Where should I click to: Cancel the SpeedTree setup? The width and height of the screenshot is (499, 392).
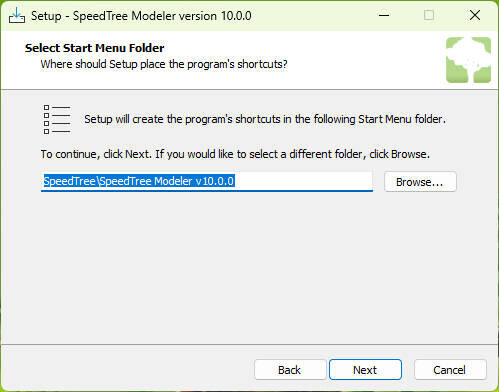(450, 369)
